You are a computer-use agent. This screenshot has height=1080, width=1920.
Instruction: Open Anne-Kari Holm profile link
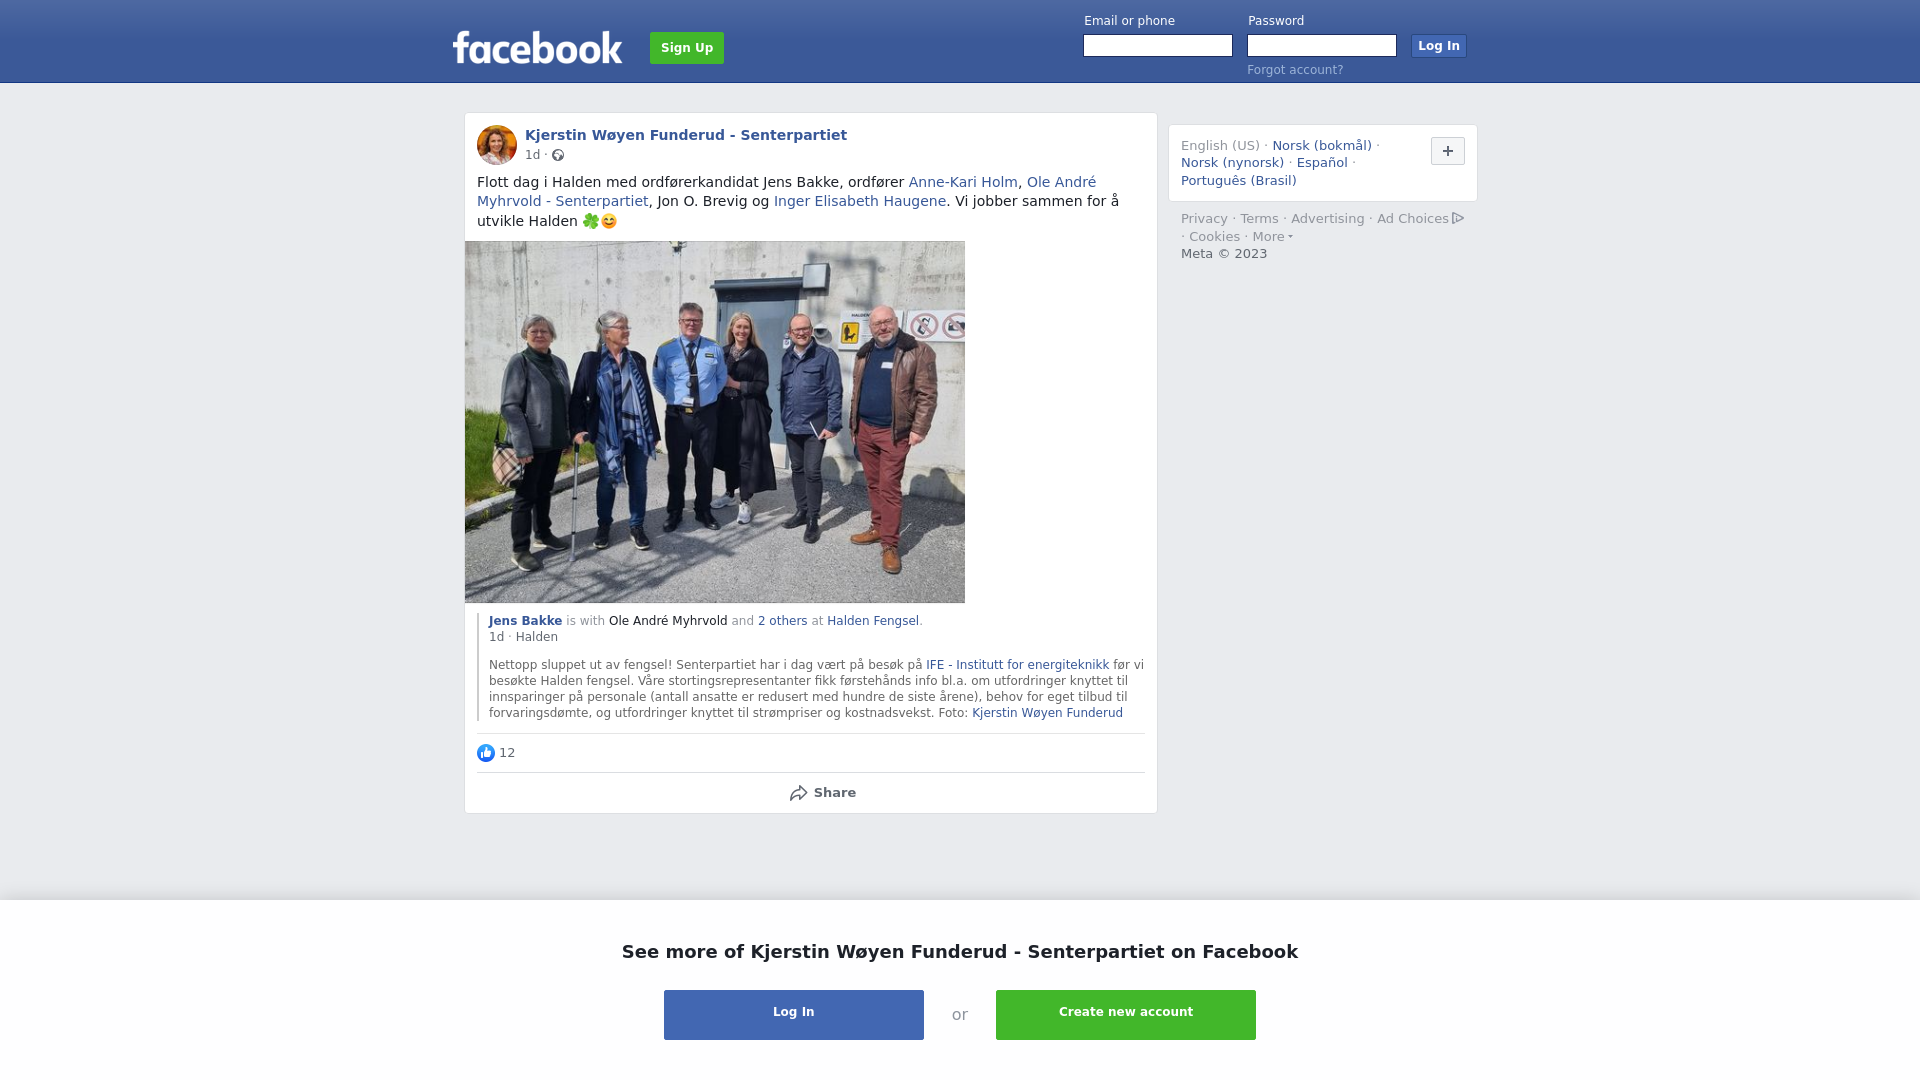click(x=963, y=182)
